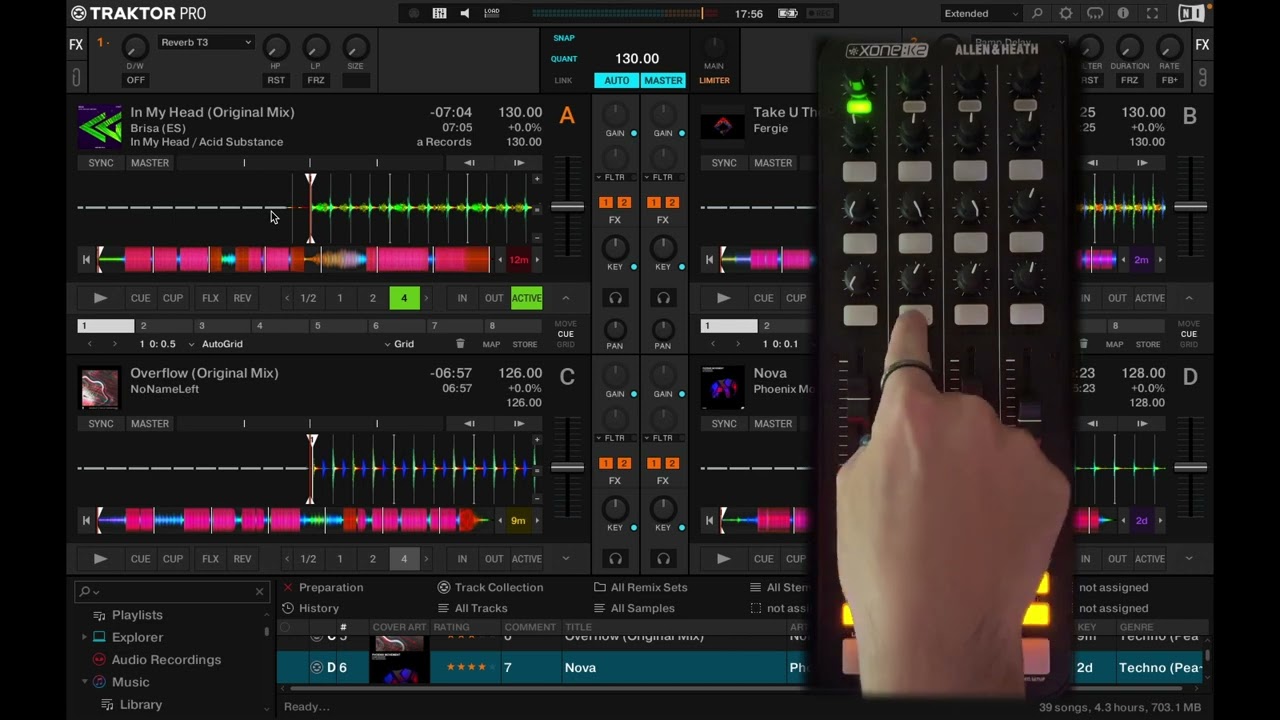This screenshot has width=1280, height=720.
Task: Toggle Deck A REV reverse mode
Action: 242,298
